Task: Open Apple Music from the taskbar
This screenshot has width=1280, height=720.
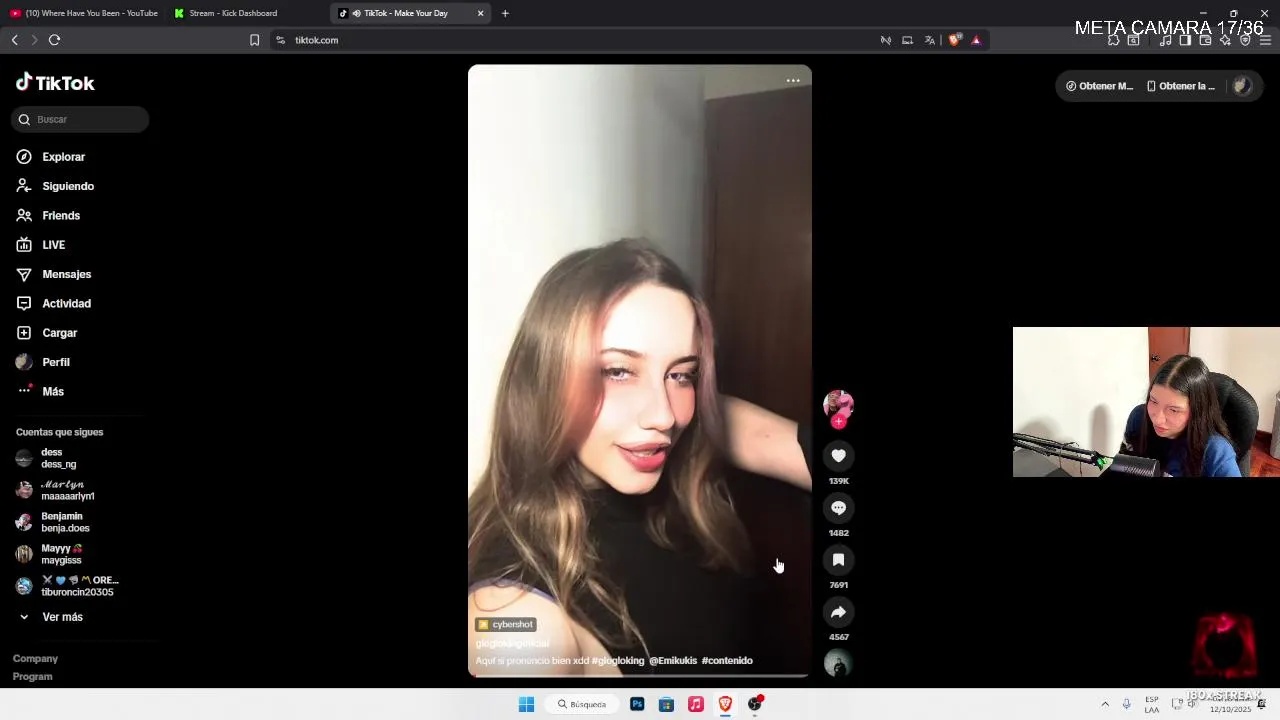Action: click(x=696, y=704)
